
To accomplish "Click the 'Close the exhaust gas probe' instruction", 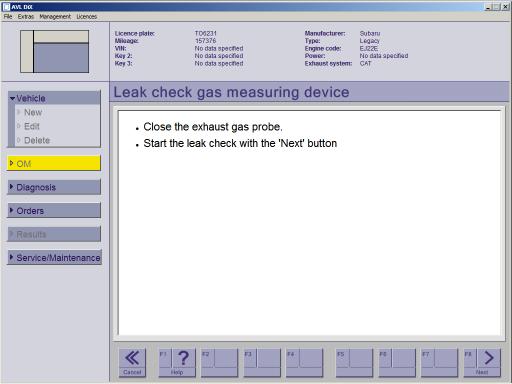I will [x=213, y=127].
